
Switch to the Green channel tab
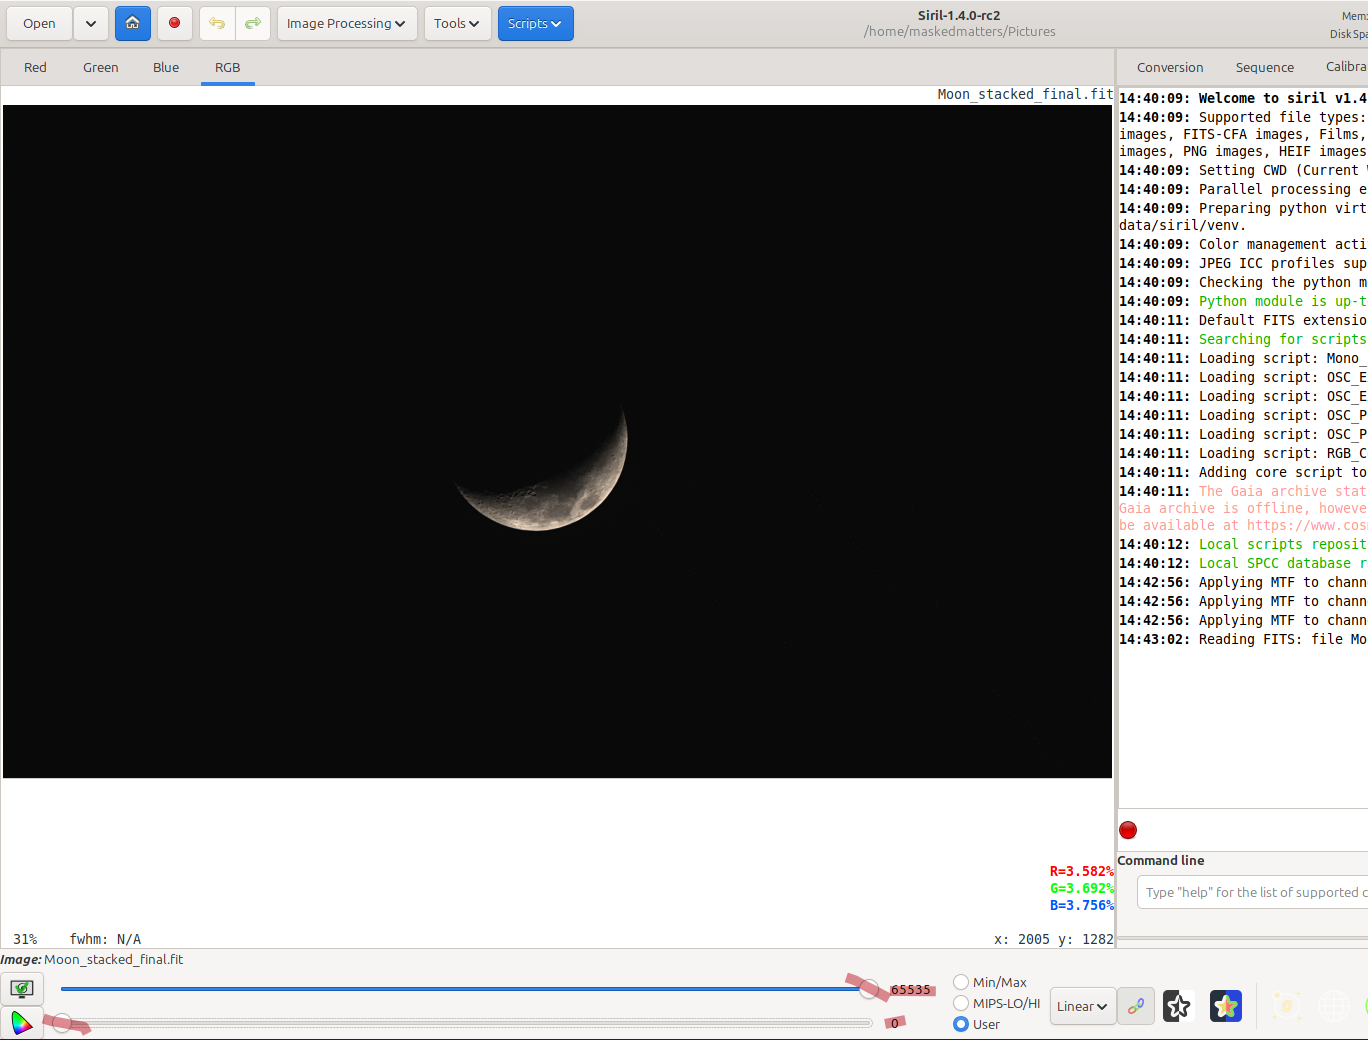pos(100,67)
